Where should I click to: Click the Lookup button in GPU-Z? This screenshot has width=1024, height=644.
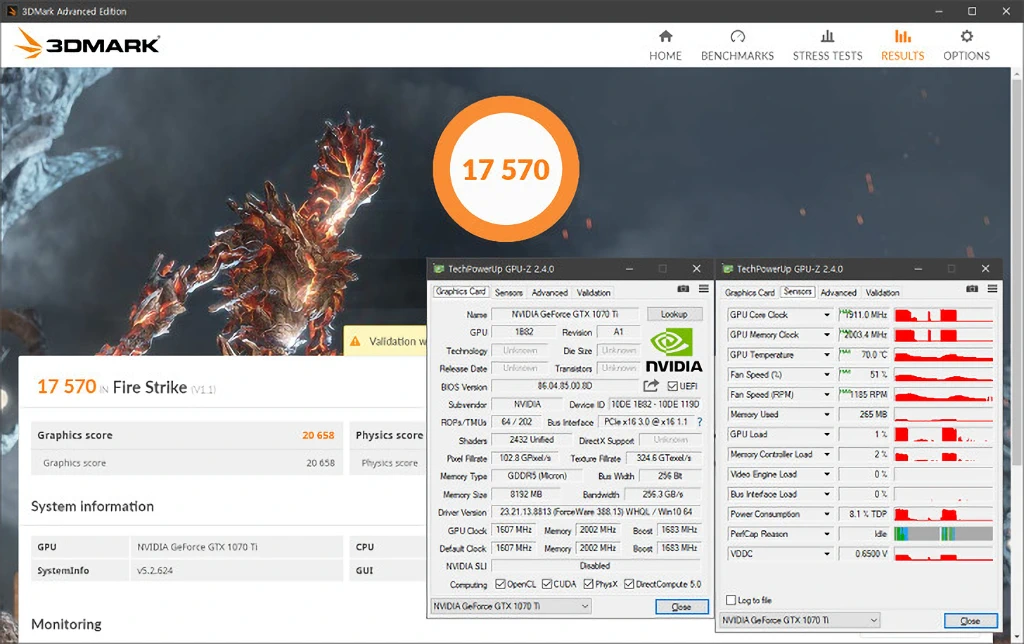[674, 314]
